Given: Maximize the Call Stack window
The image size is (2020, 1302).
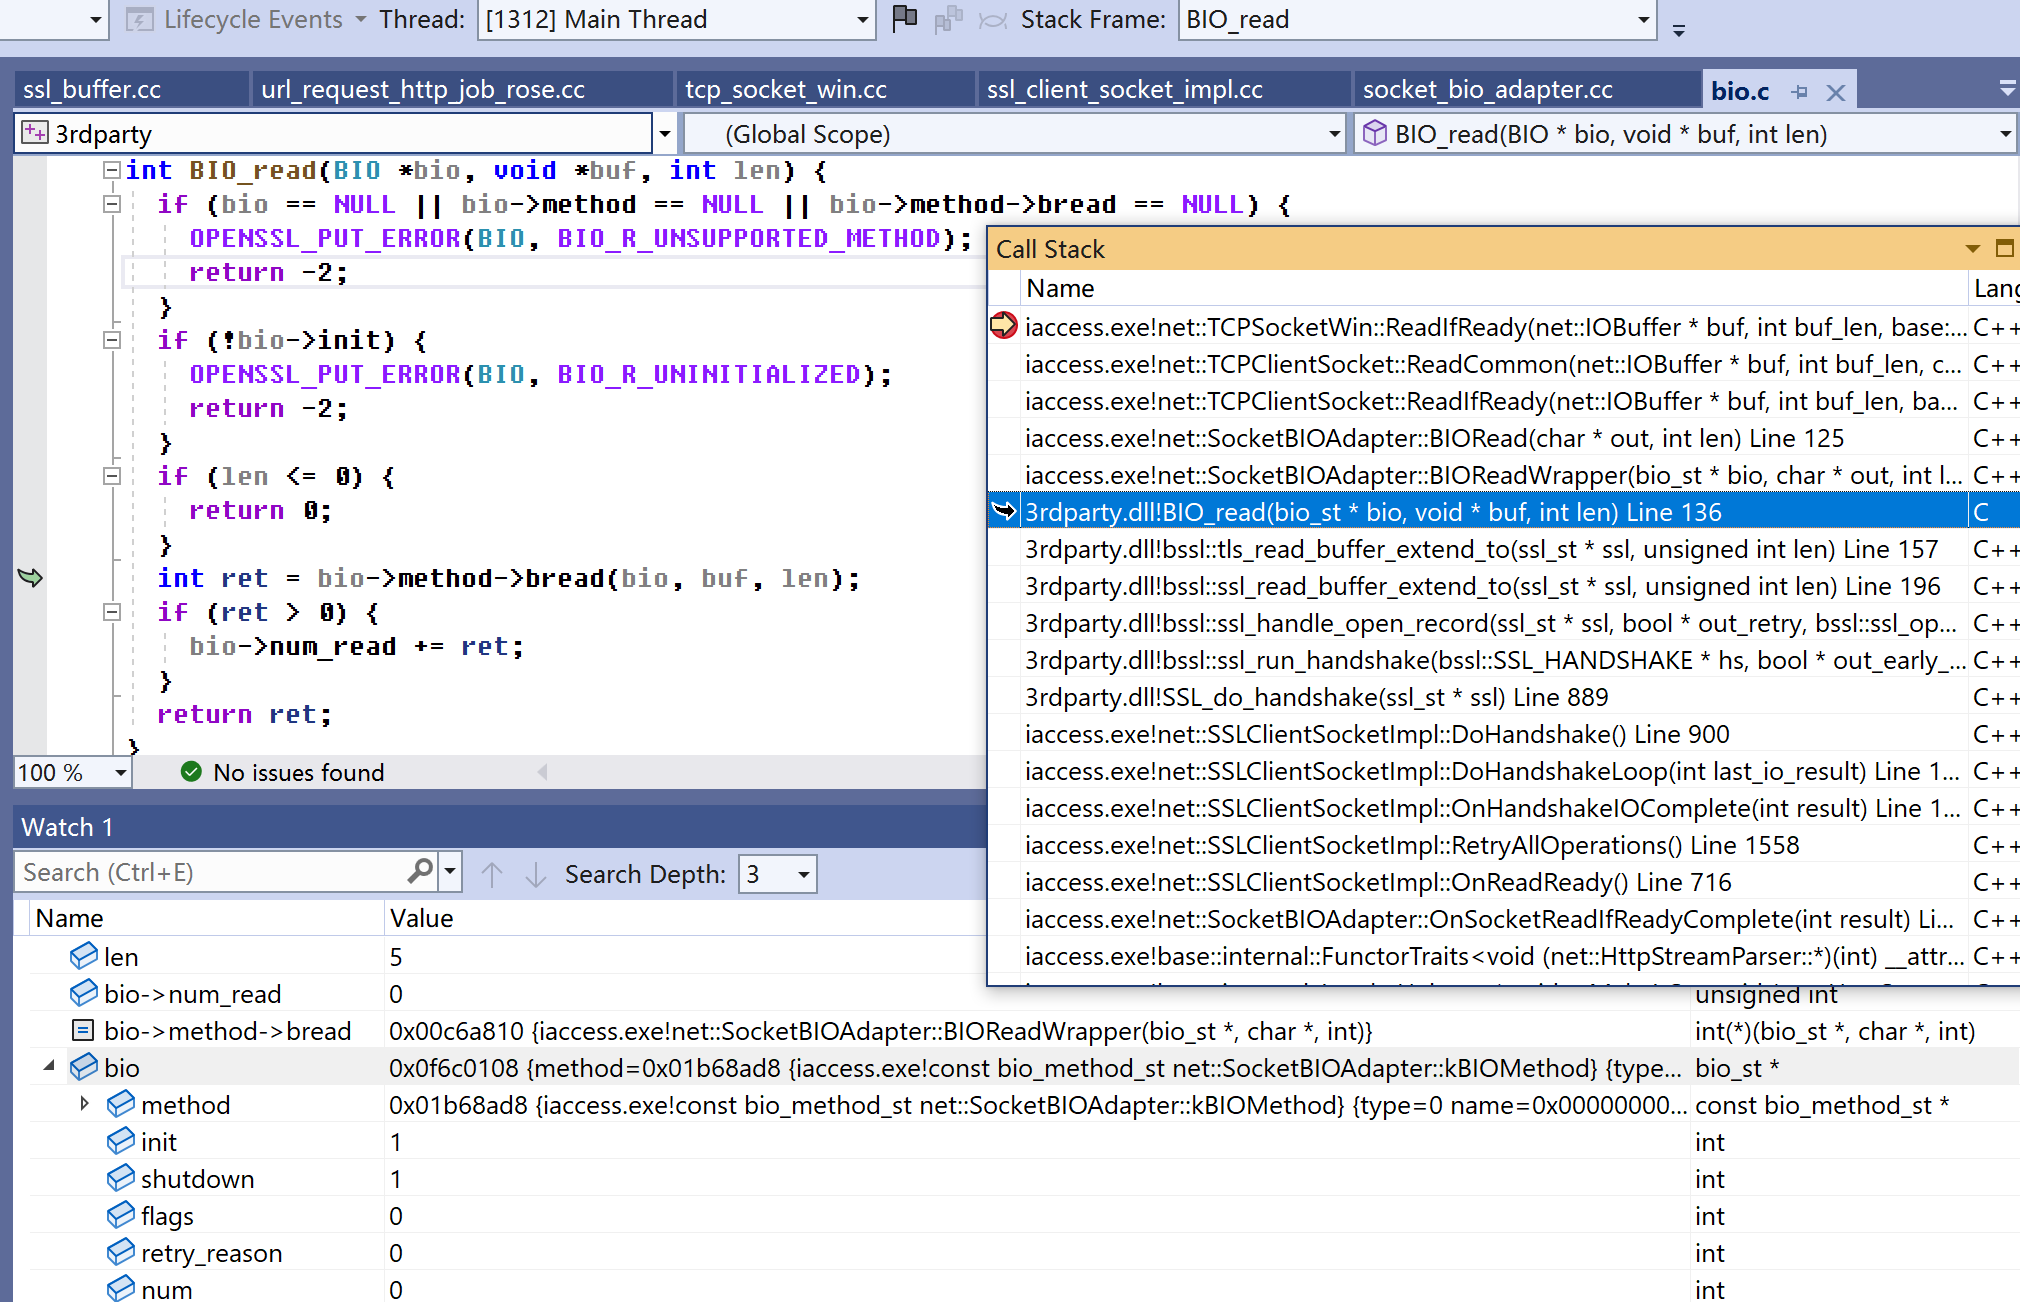Looking at the screenshot, I should [2004, 248].
